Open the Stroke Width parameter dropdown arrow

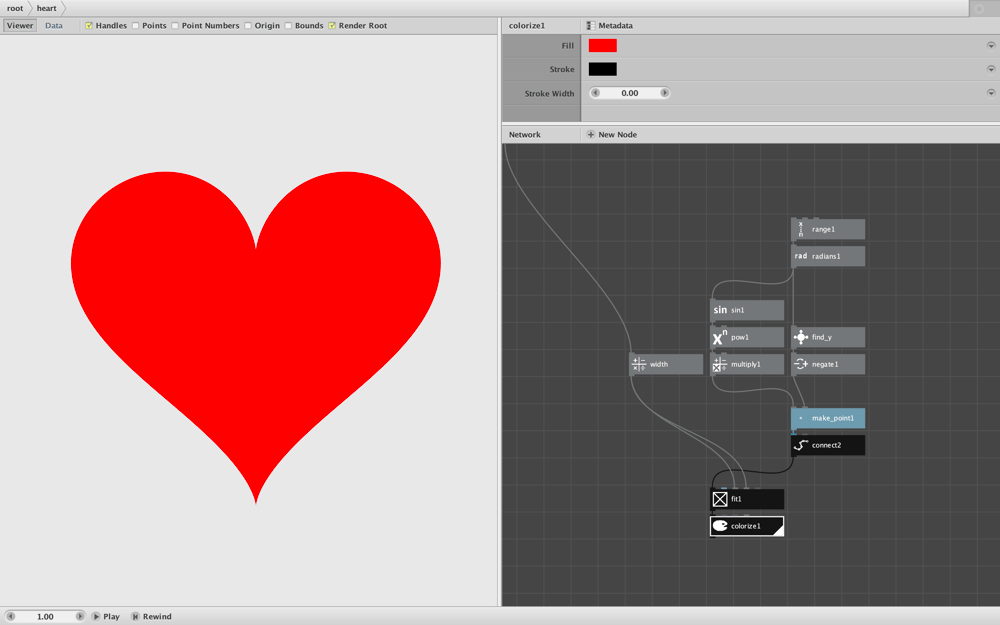pos(991,93)
